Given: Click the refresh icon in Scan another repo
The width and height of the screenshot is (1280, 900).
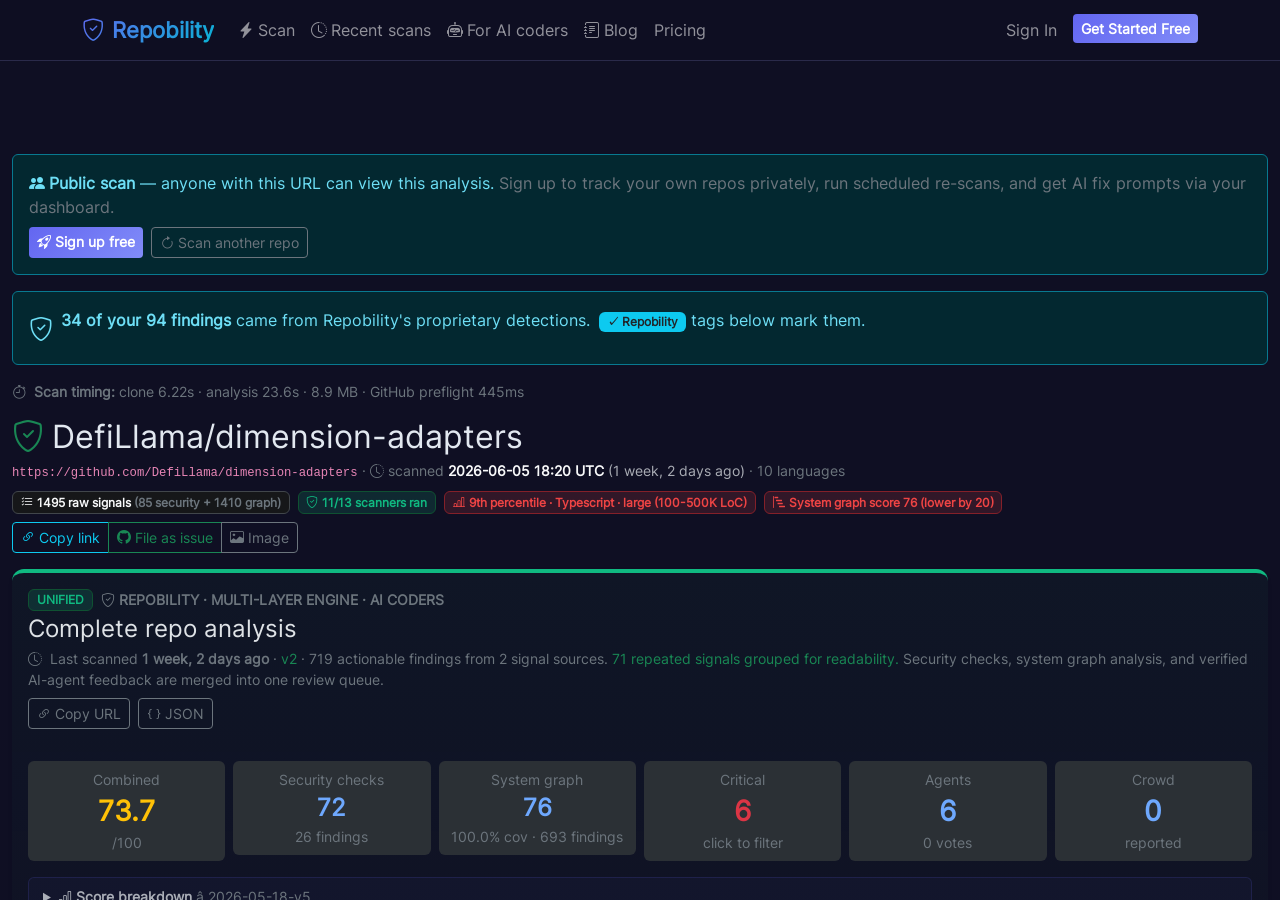Looking at the screenshot, I should click(x=167, y=243).
